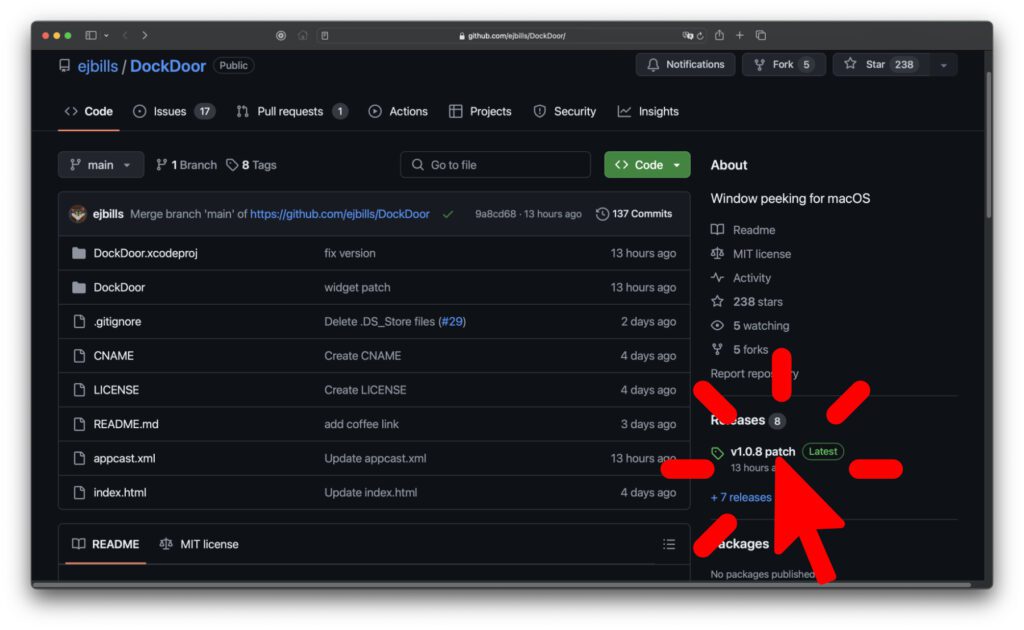Click the Go to file search field
1024x630 pixels.
pos(496,165)
